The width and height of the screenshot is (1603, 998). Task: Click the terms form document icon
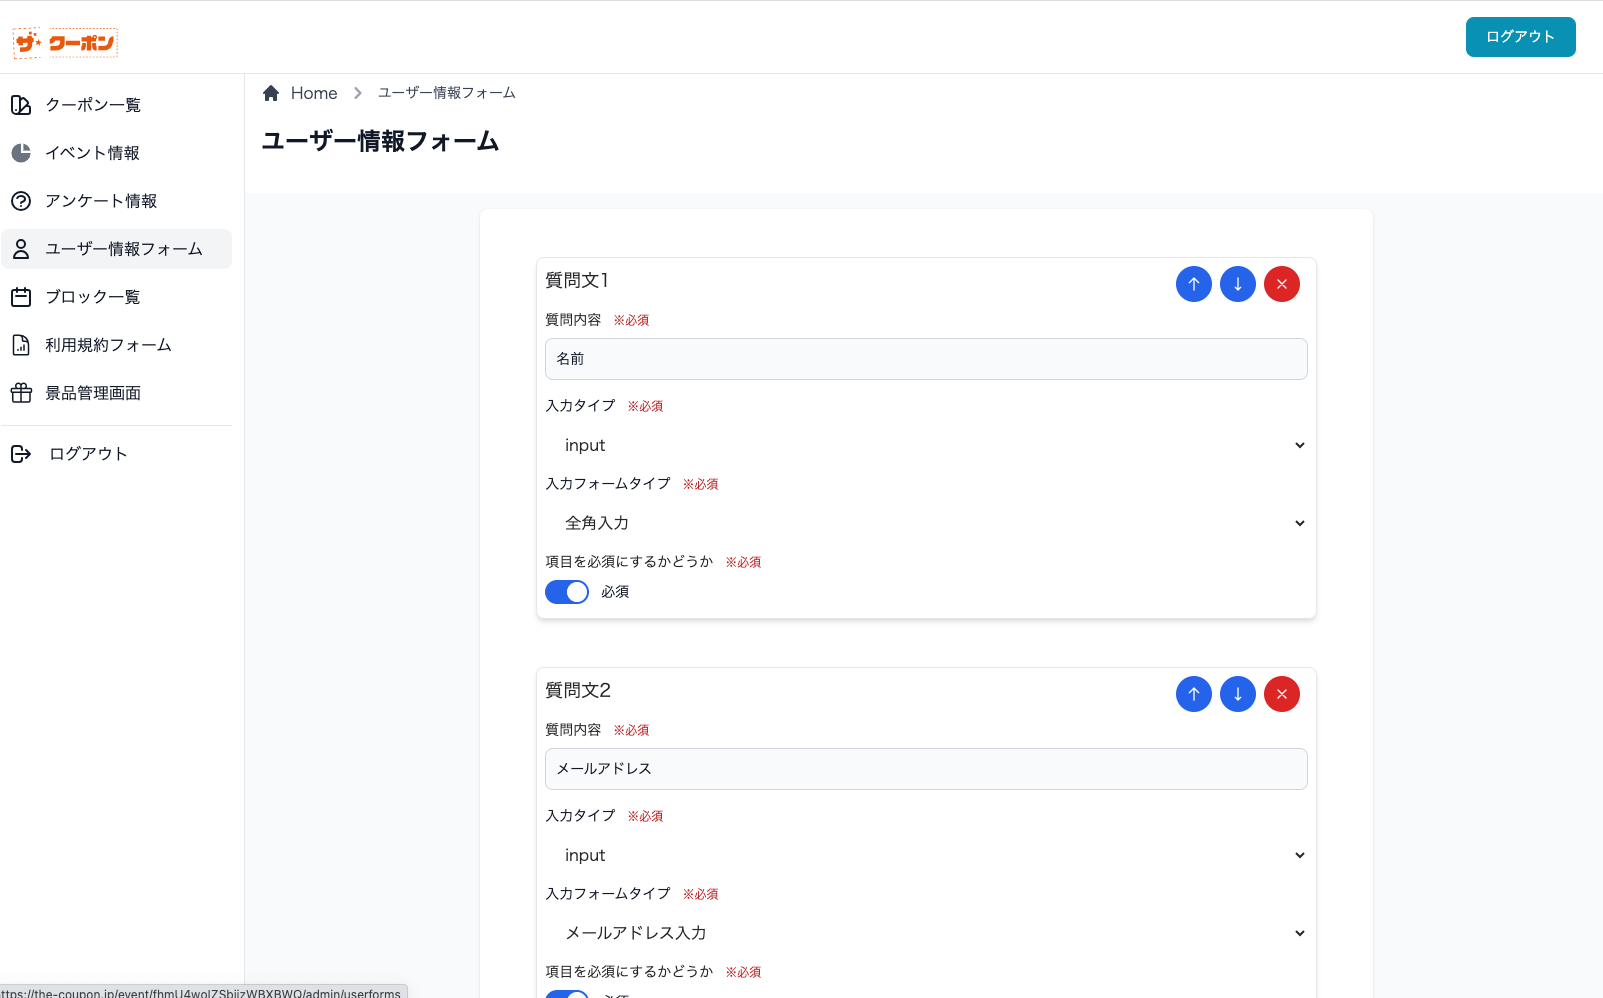21,345
